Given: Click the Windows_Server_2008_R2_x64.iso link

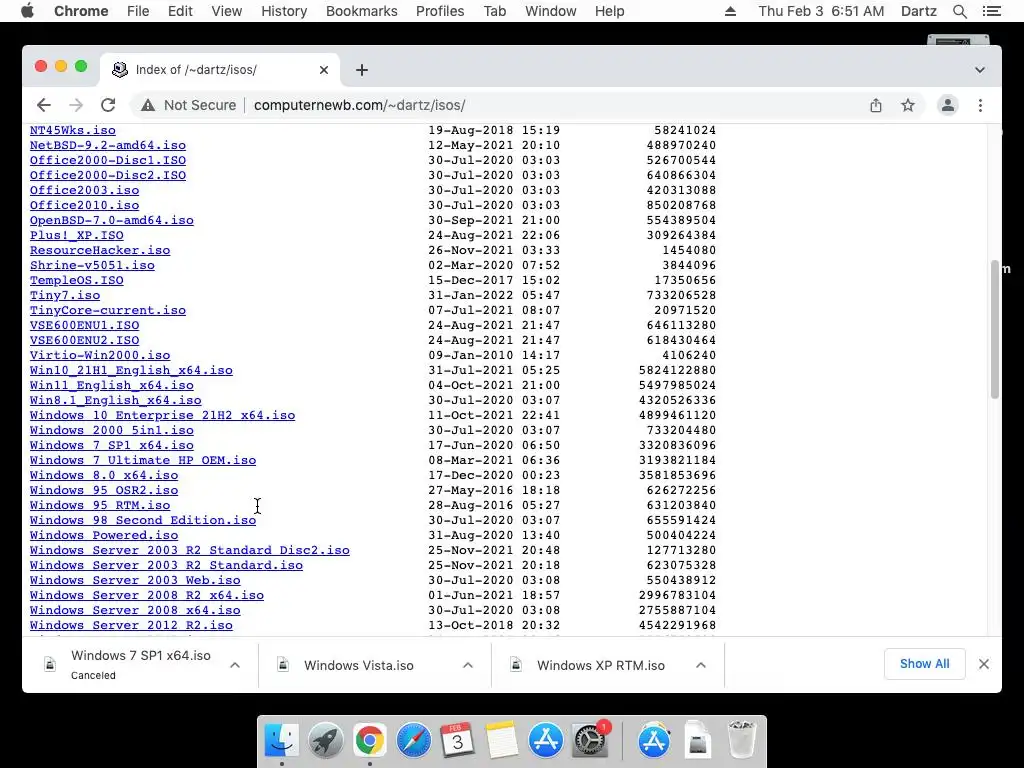Looking at the screenshot, I should [147, 596].
